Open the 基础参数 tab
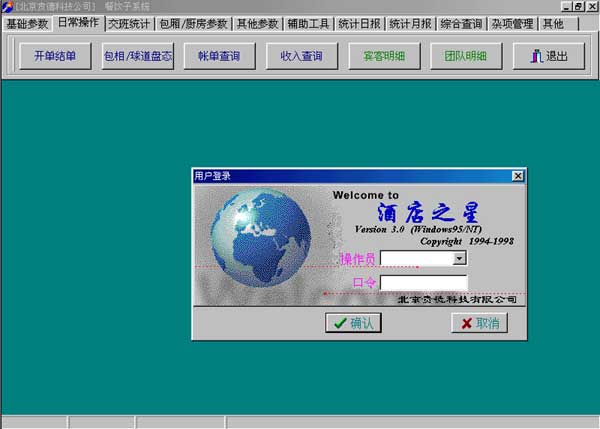This screenshot has width=600, height=429. coord(27,24)
